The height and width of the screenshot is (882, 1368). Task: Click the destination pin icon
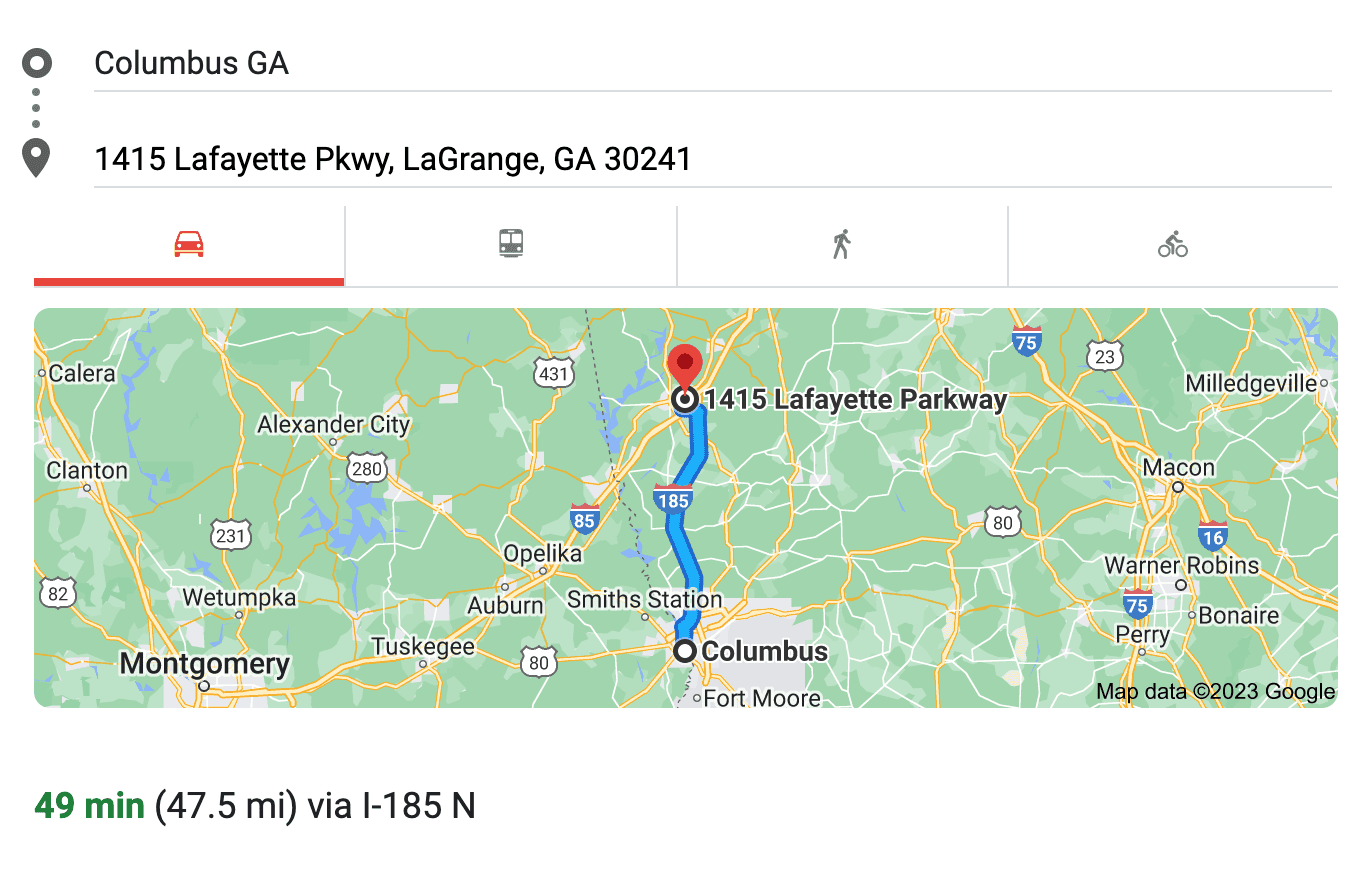36,157
